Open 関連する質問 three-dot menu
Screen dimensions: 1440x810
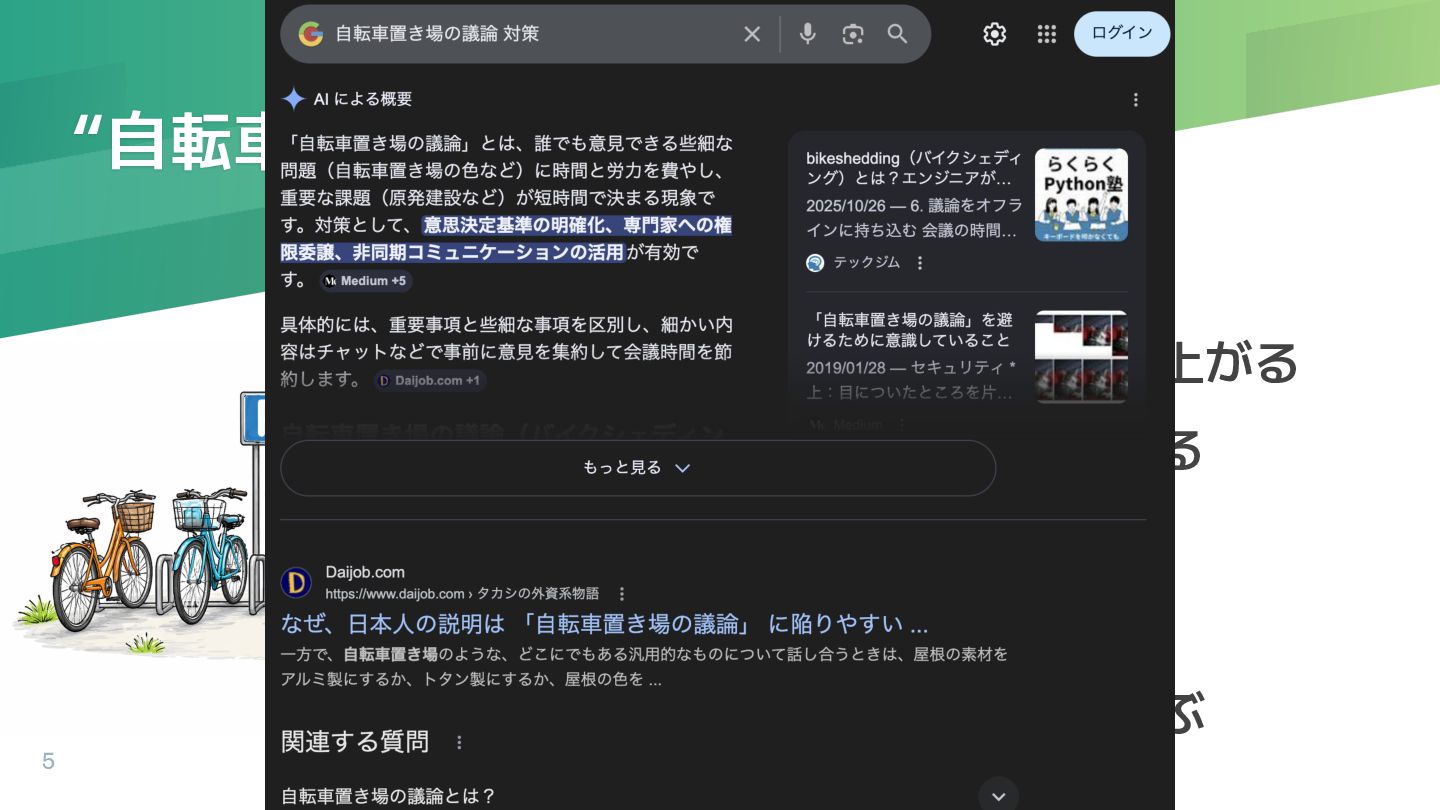(459, 742)
